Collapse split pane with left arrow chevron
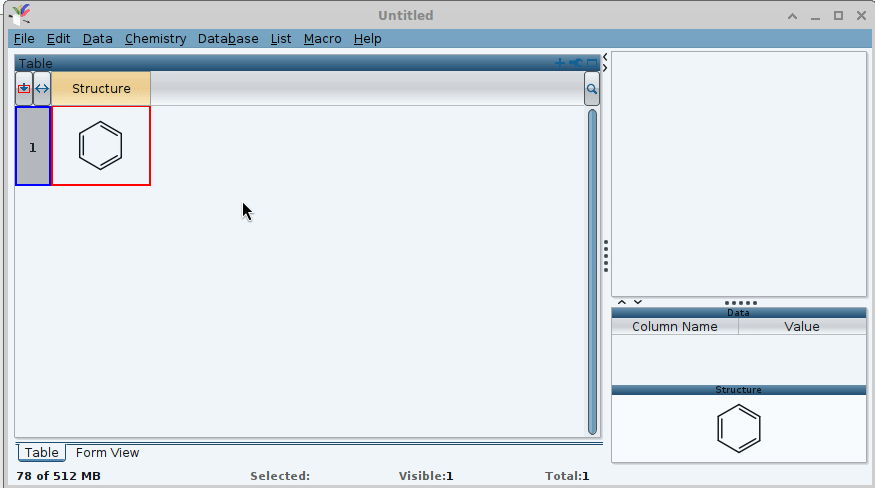This screenshot has height=488, width=875. [605, 57]
